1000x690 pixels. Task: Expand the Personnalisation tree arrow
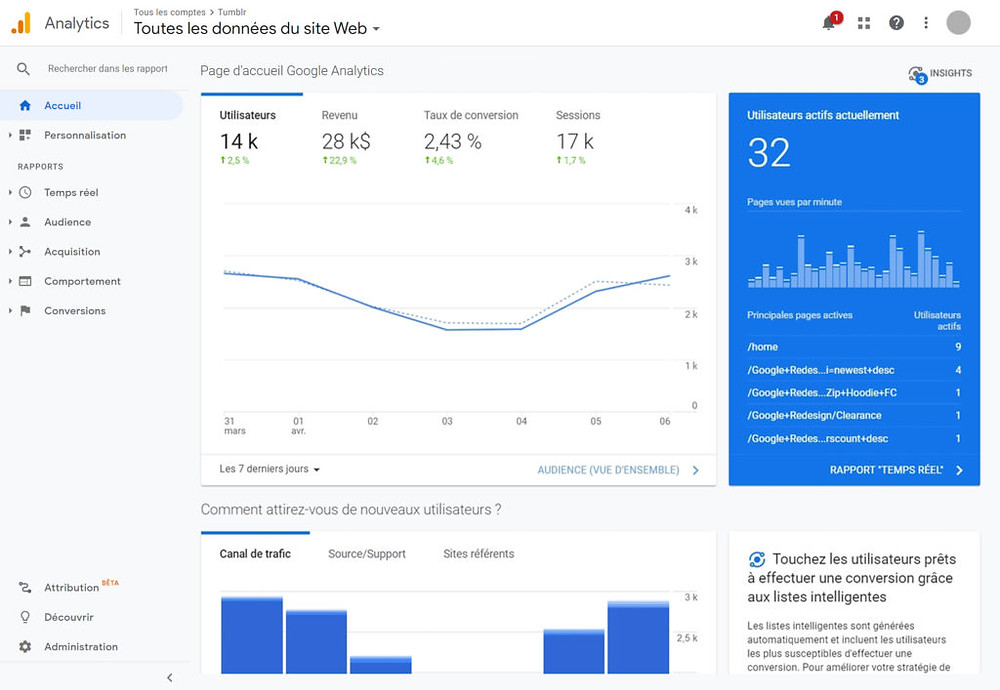(10, 135)
